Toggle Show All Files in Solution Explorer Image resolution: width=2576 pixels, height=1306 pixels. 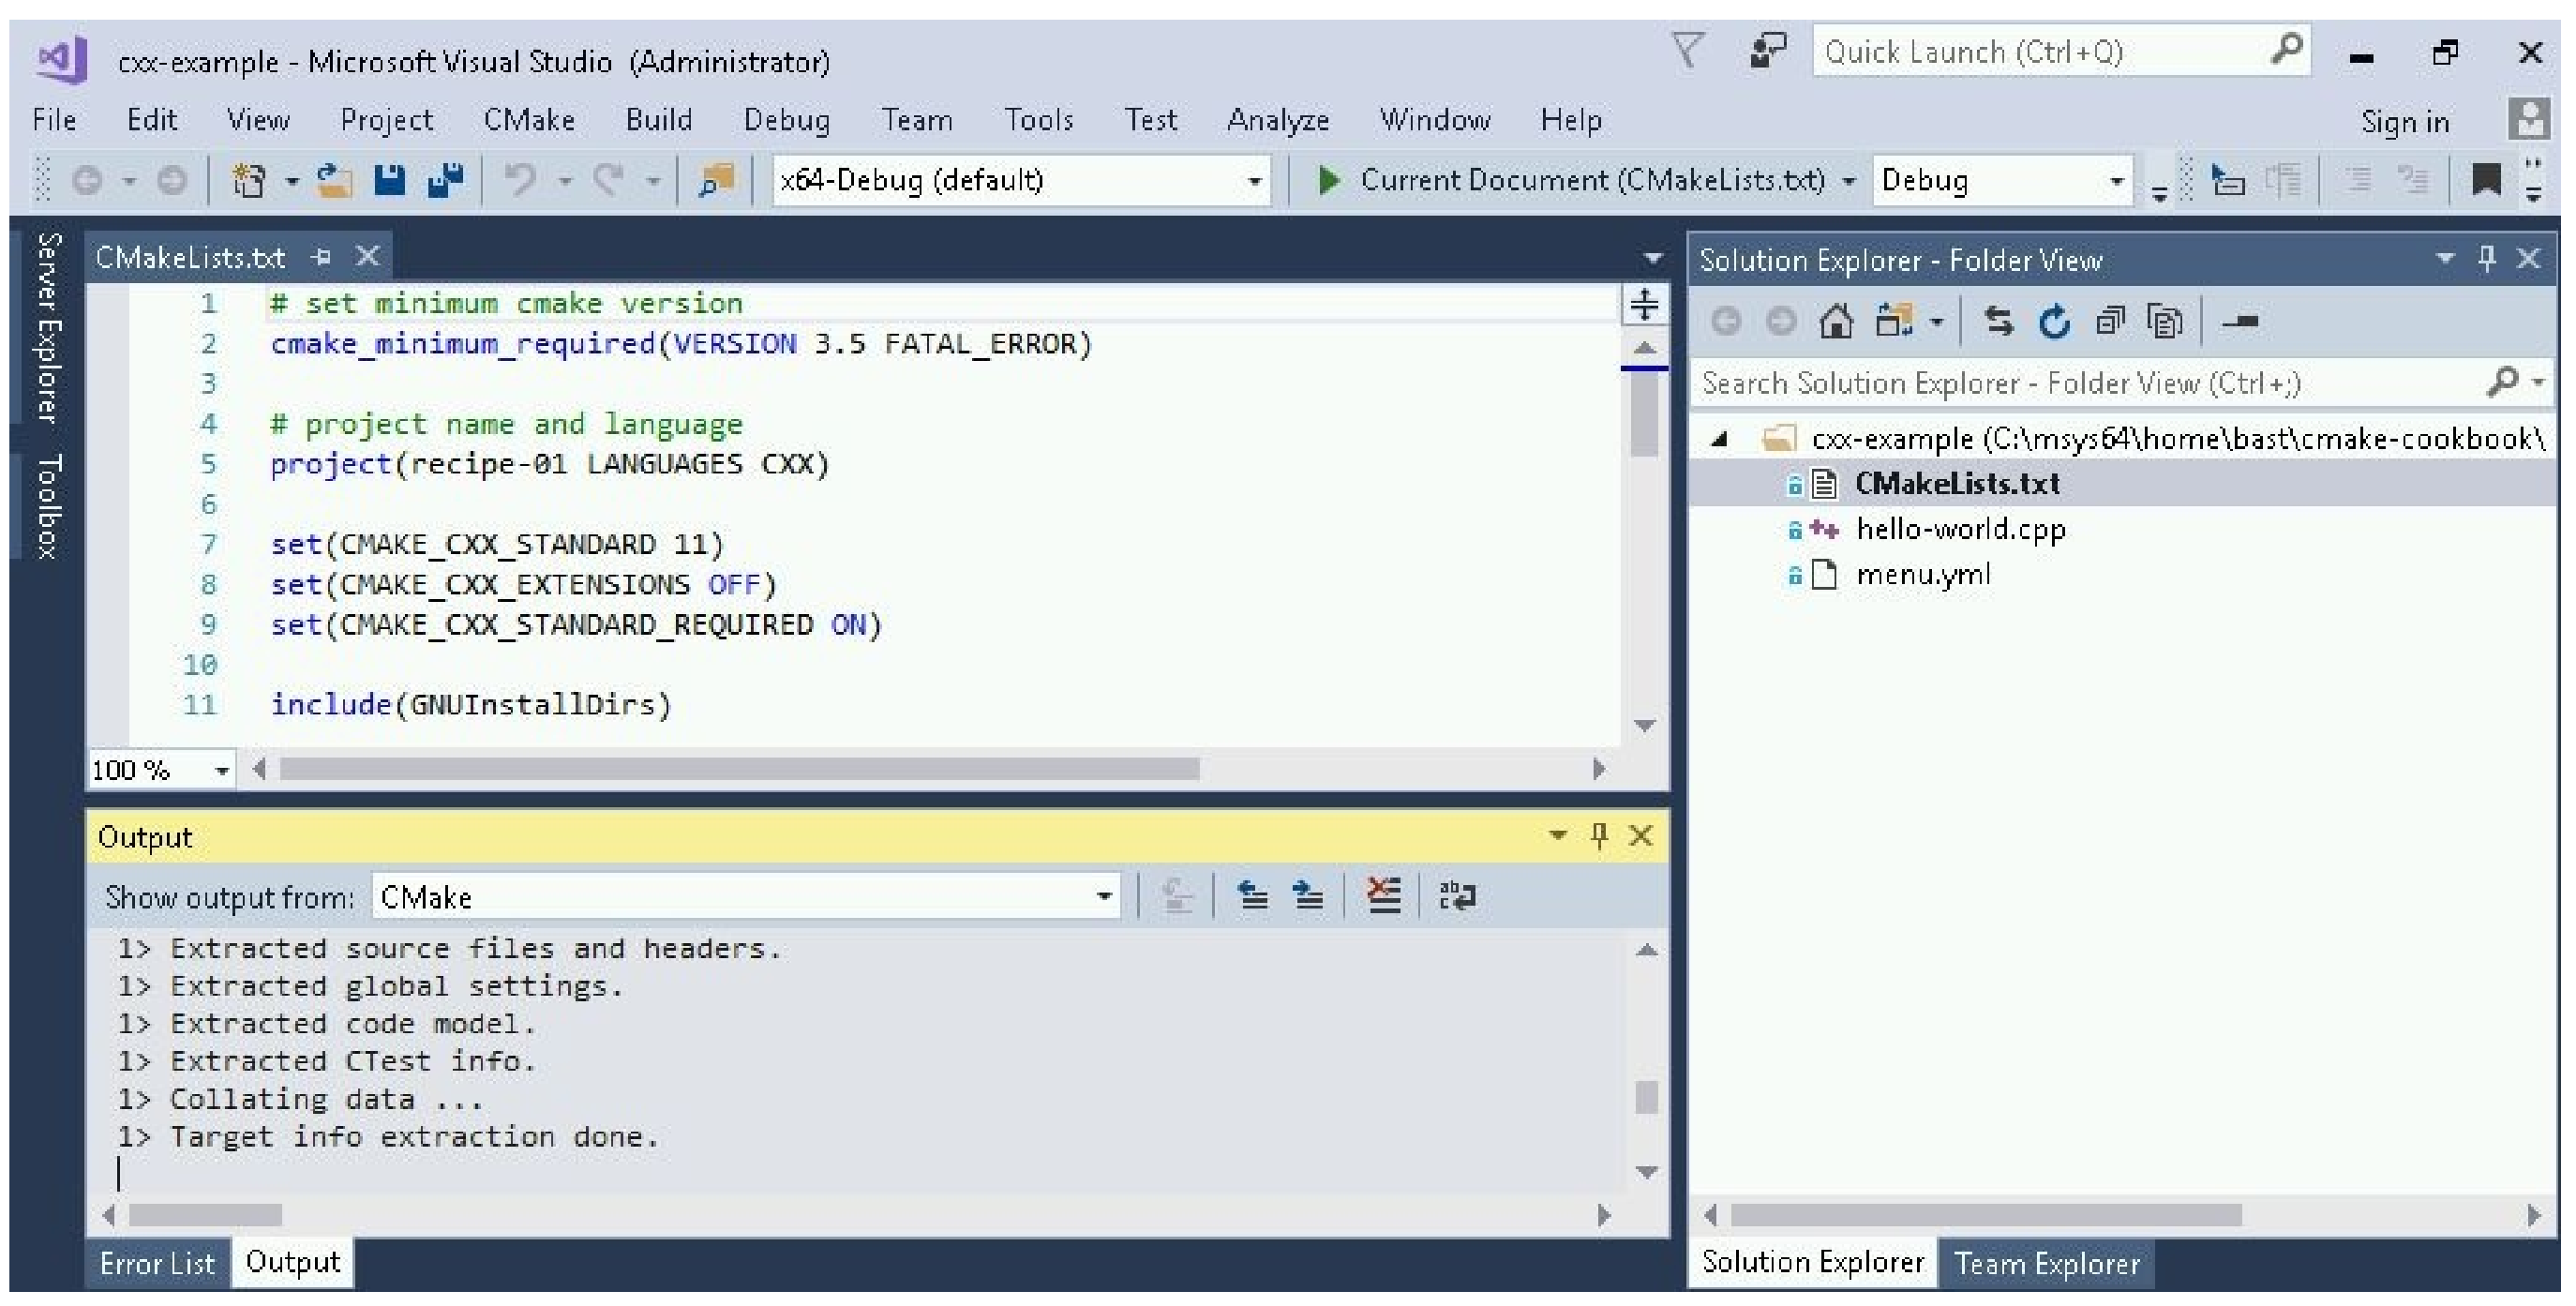(x=2165, y=322)
